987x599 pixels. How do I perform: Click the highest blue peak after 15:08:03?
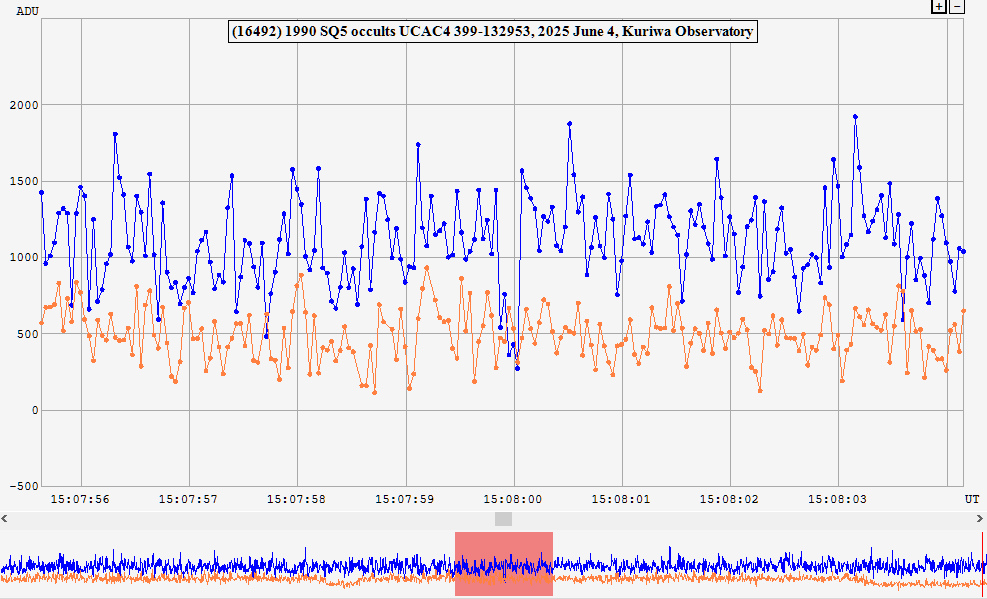pos(855,117)
